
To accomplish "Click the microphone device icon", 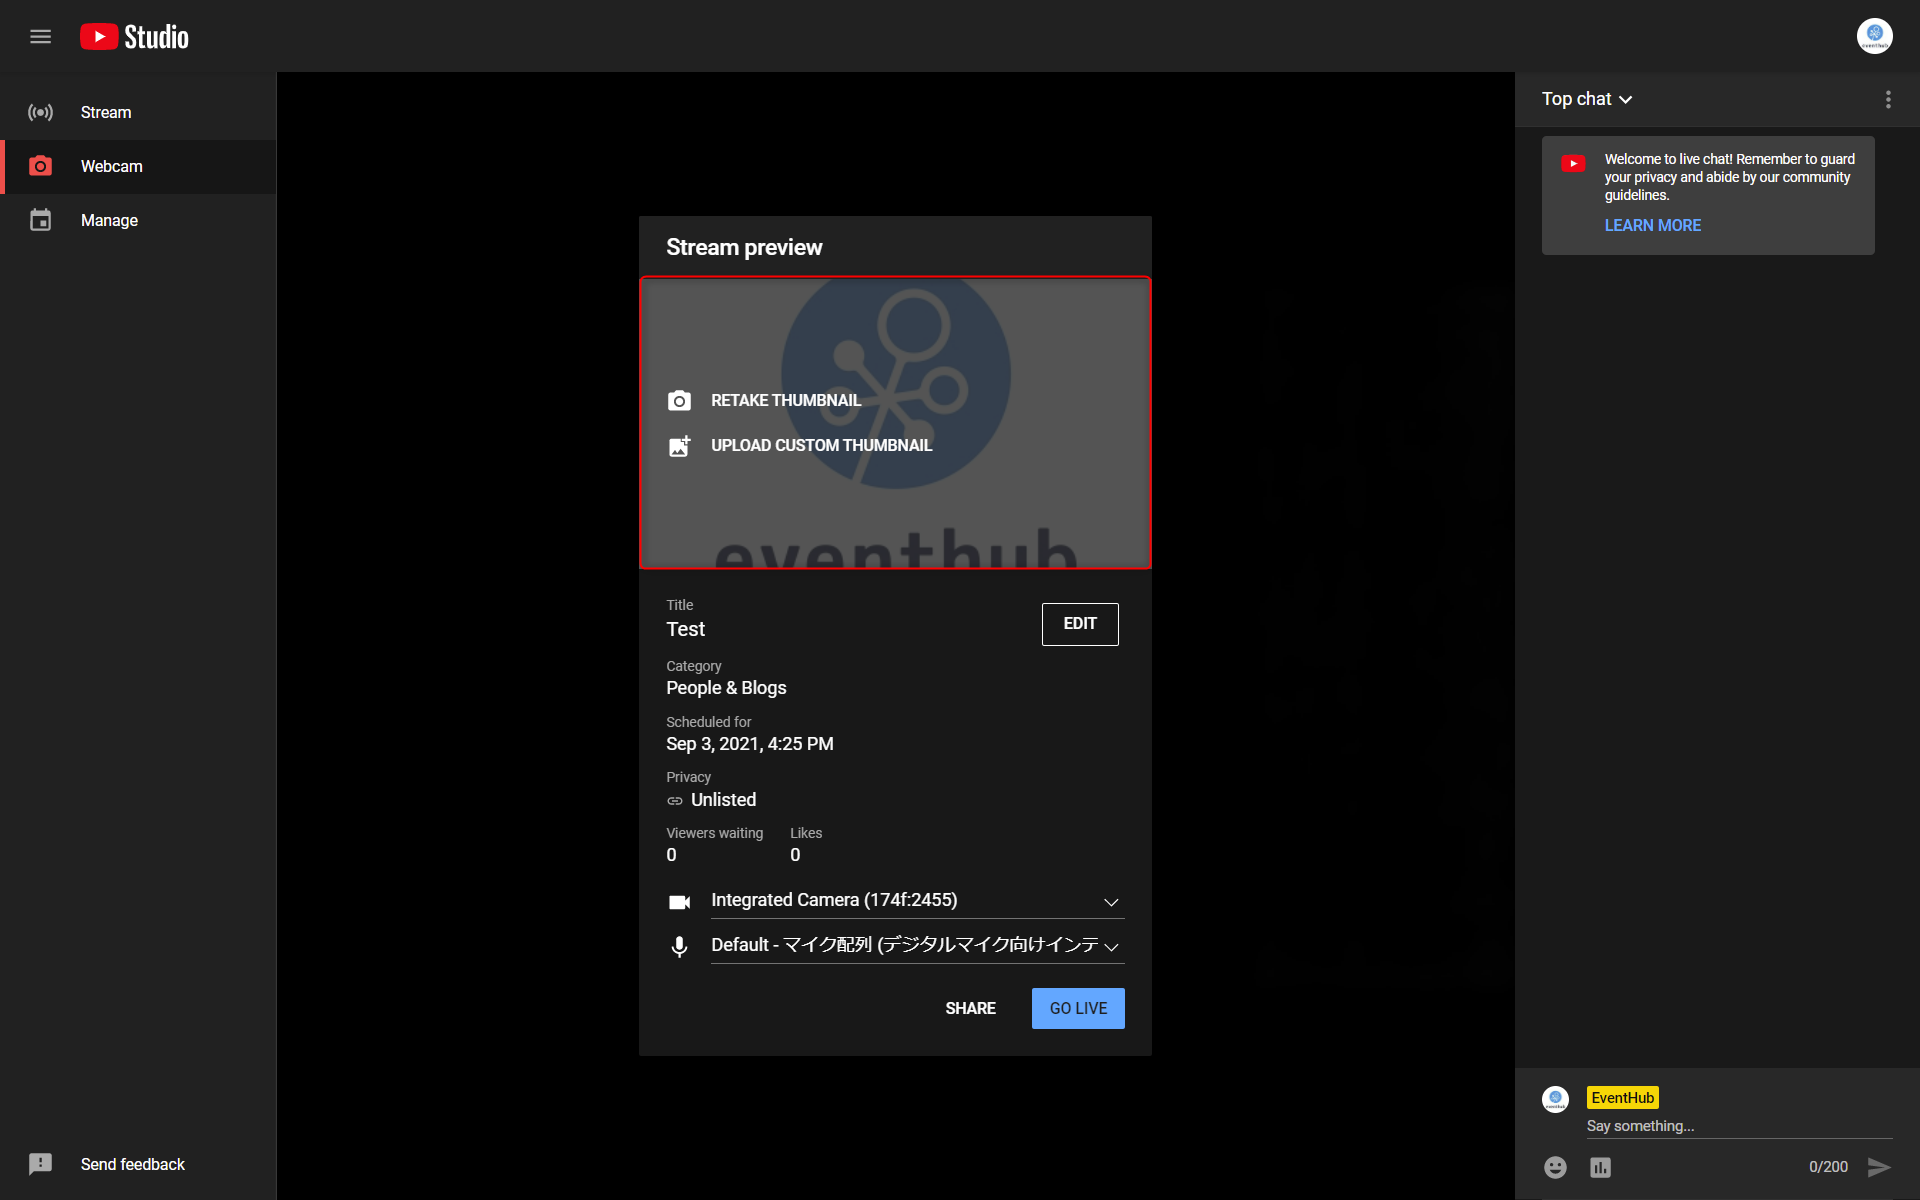I will (679, 947).
